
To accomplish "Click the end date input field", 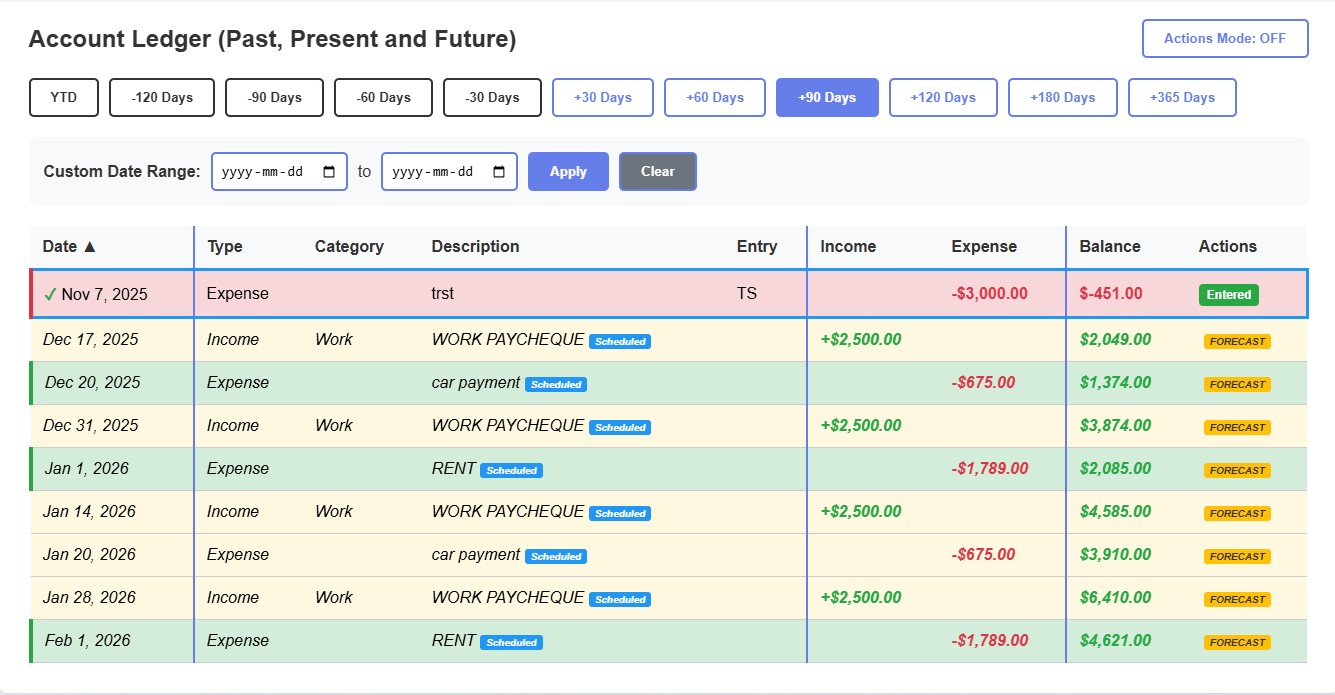I will coord(435,172).
